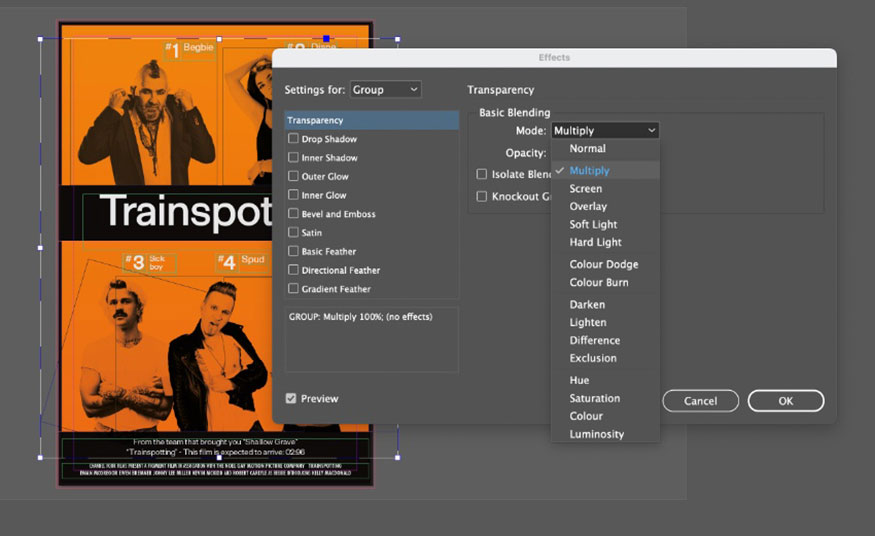The width and height of the screenshot is (875, 536).
Task: Click the Cancel button
Action: click(700, 401)
